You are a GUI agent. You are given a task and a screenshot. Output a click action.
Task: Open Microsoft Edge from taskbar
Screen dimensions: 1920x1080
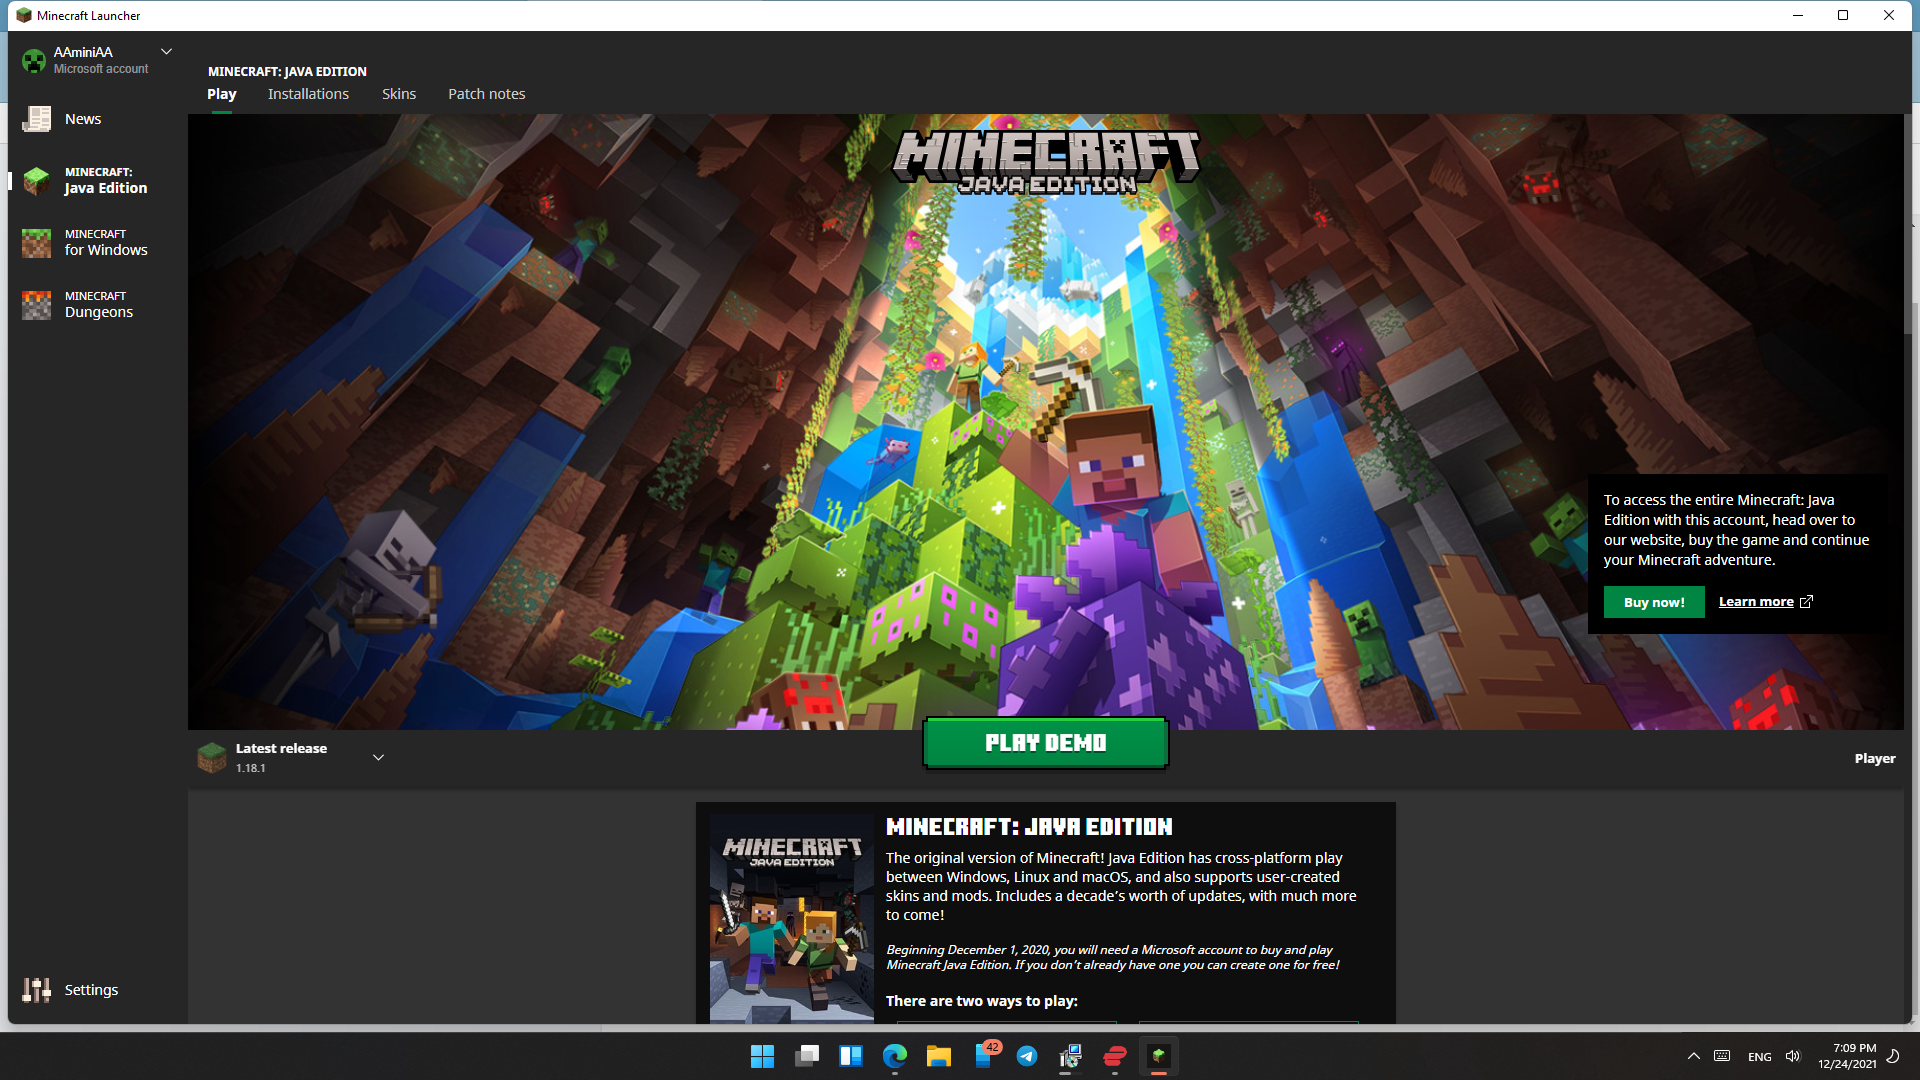(894, 1056)
